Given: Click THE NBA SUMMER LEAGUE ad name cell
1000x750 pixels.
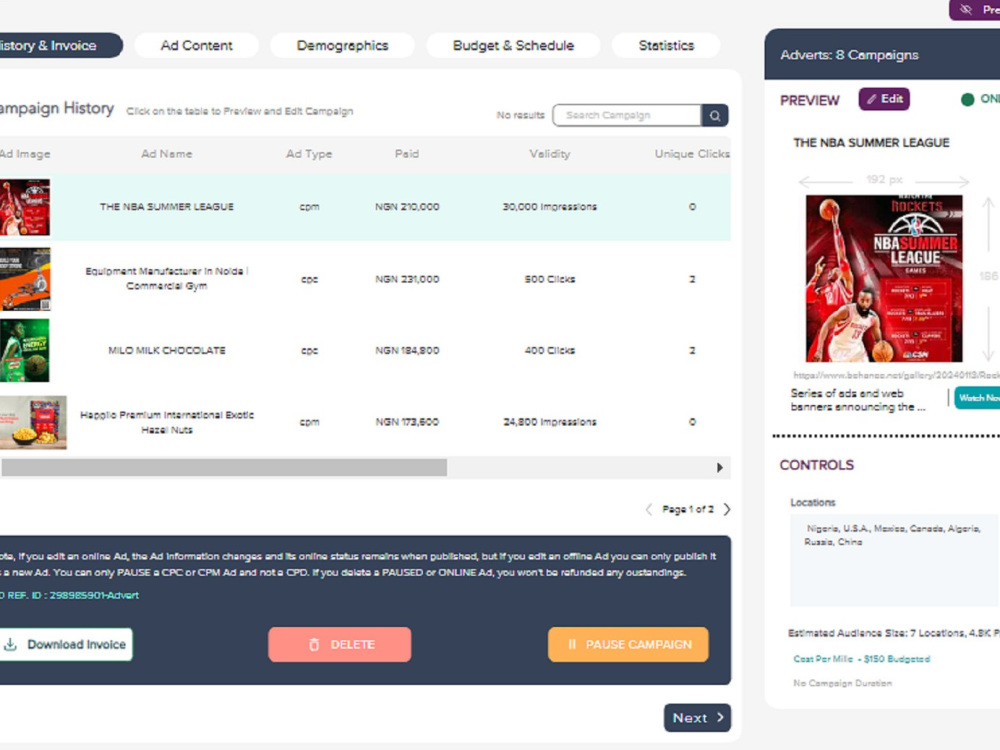Looking at the screenshot, I should click(x=166, y=207).
